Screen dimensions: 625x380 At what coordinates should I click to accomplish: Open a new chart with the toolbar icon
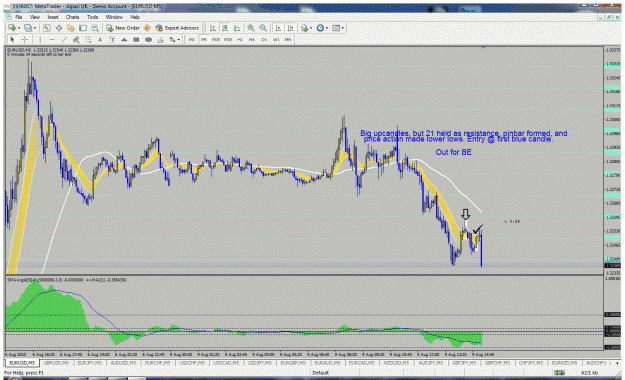pyautogui.click(x=12, y=28)
